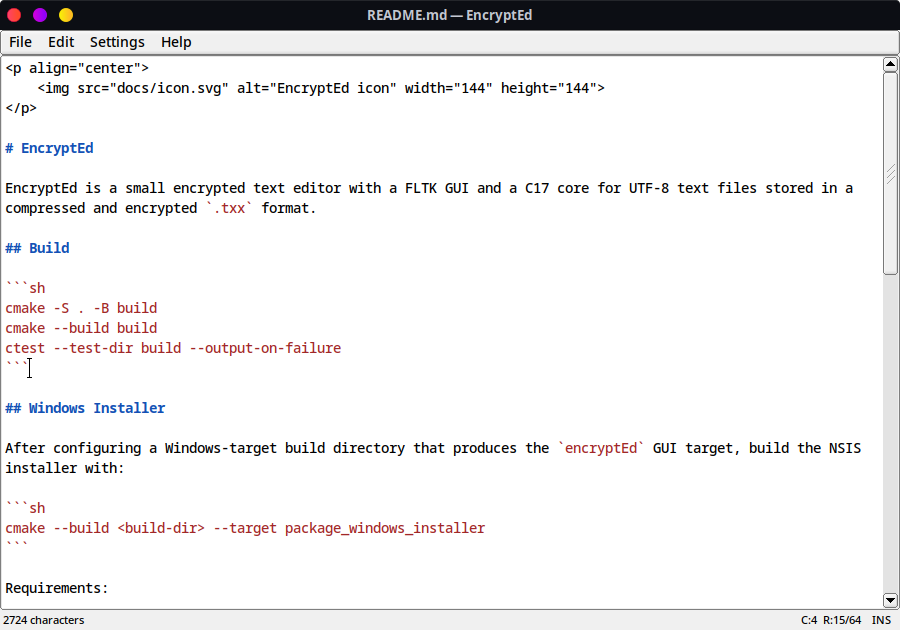The height and width of the screenshot is (630, 900).
Task: Click the '## Build' heading
Action: point(37,248)
